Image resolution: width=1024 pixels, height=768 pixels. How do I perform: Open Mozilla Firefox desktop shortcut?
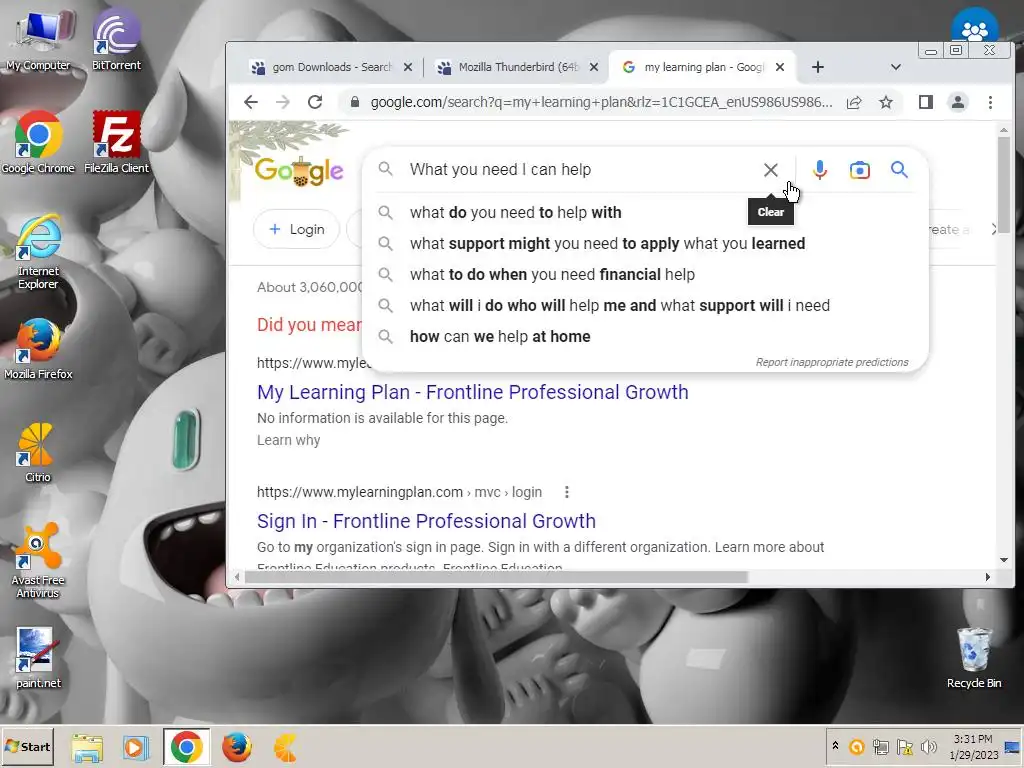coord(38,349)
